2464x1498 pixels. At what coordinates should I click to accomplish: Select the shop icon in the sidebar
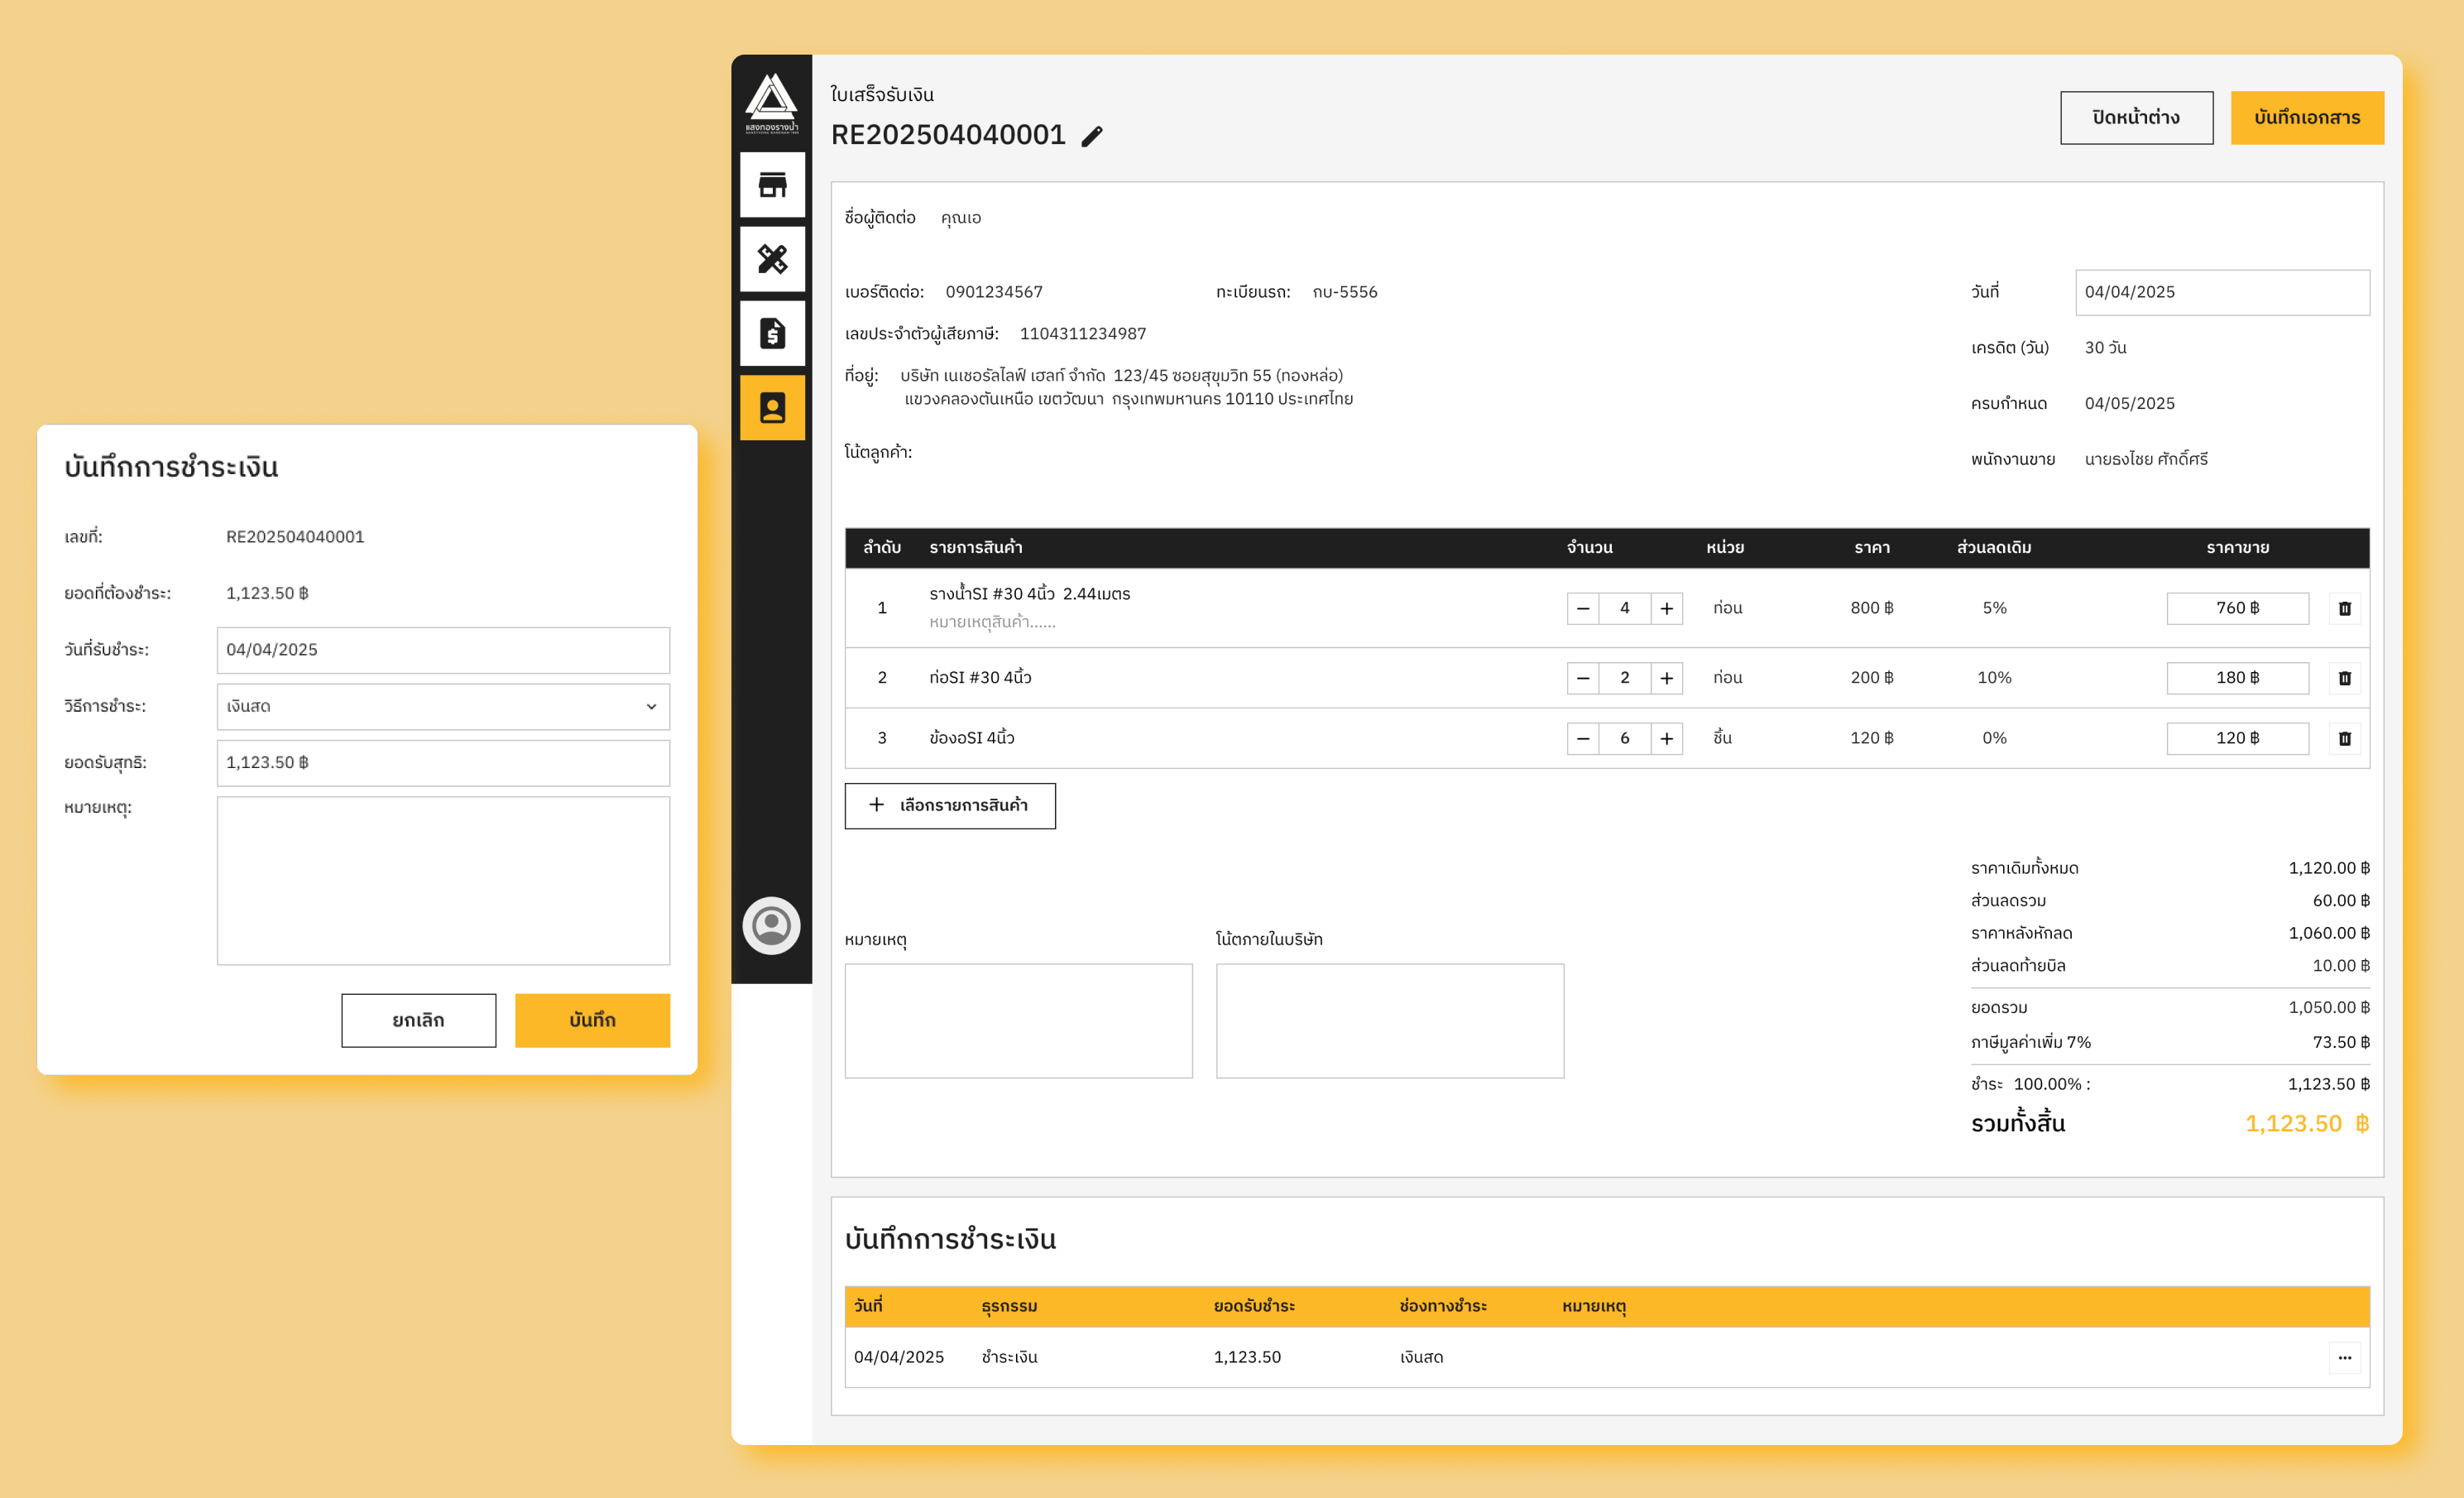coord(772,184)
